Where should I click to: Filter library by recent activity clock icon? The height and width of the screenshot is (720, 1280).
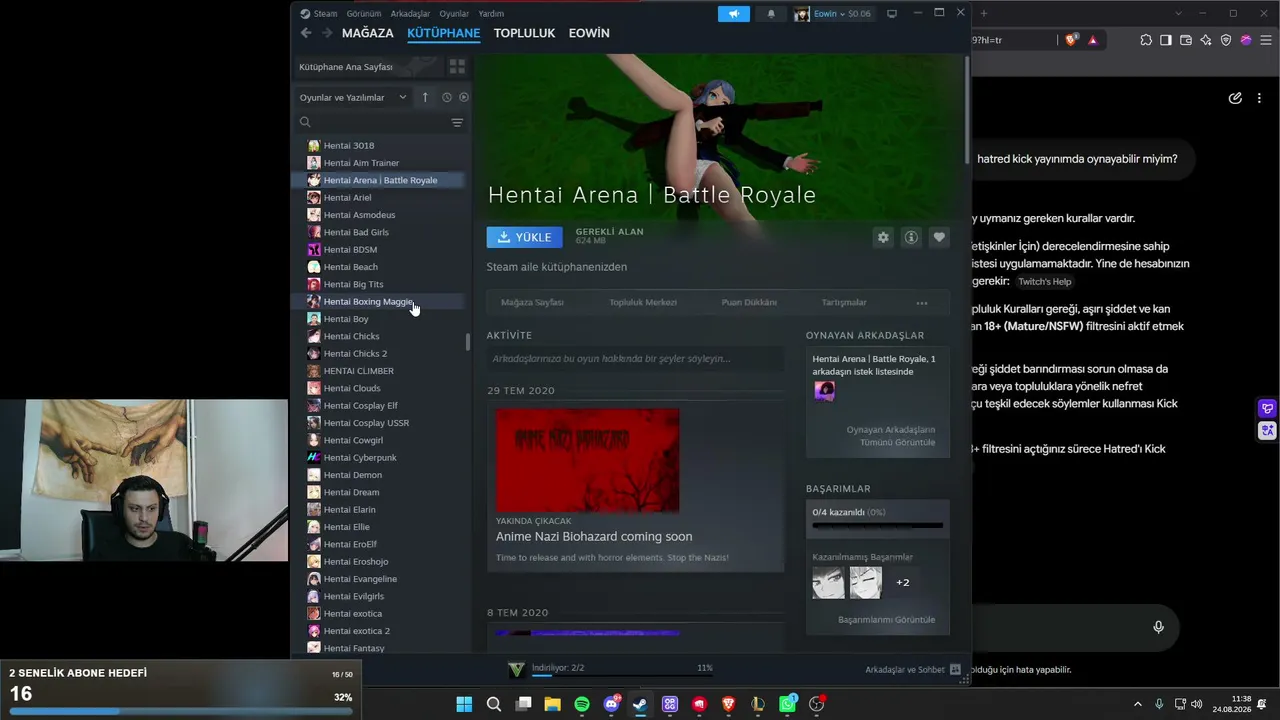coord(447,97)
